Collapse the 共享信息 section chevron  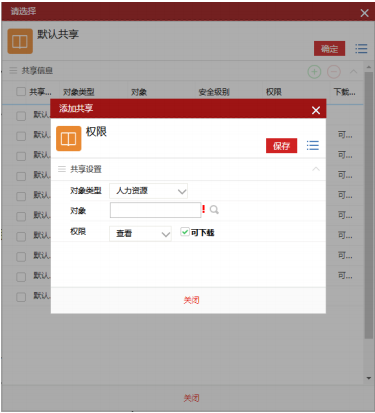pos(353,72)
